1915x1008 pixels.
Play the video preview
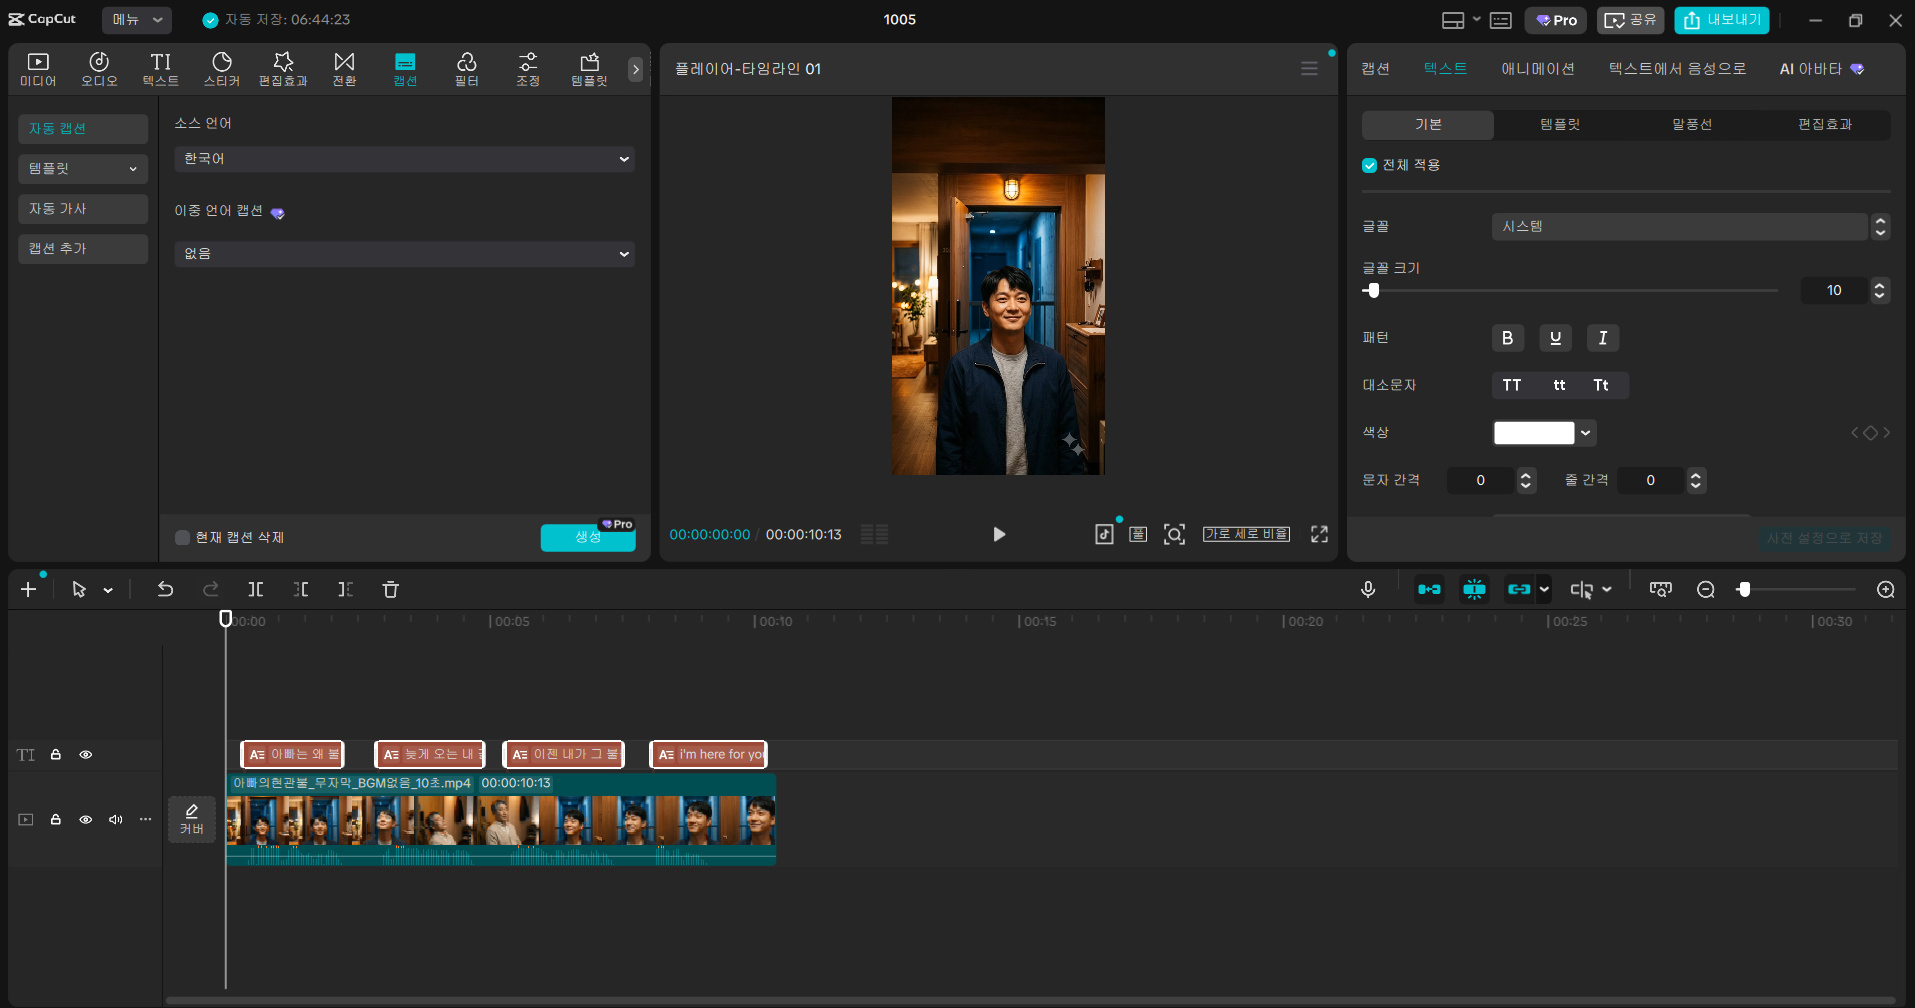[x=999, y=535]
